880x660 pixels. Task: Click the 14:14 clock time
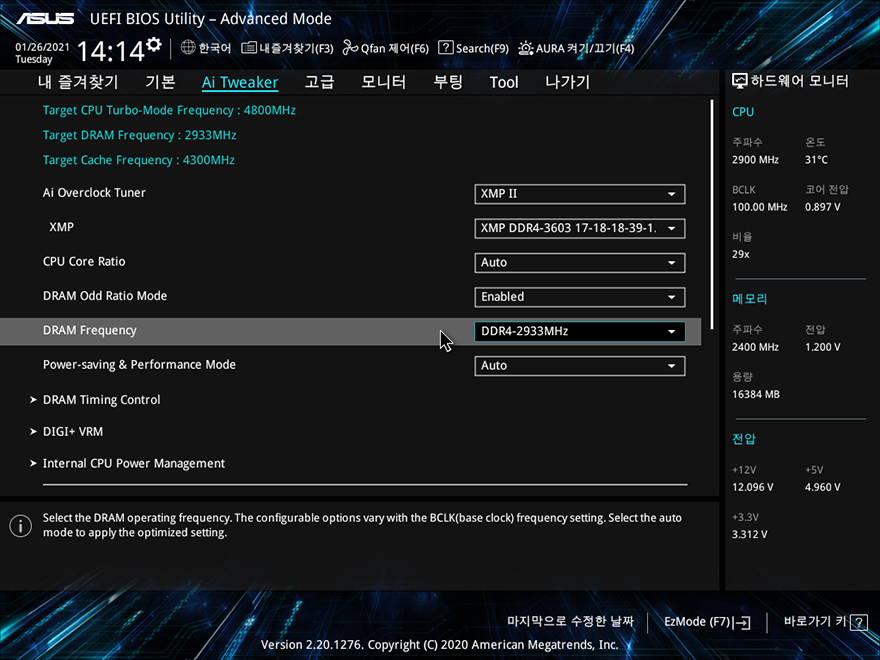pos(111,51)
